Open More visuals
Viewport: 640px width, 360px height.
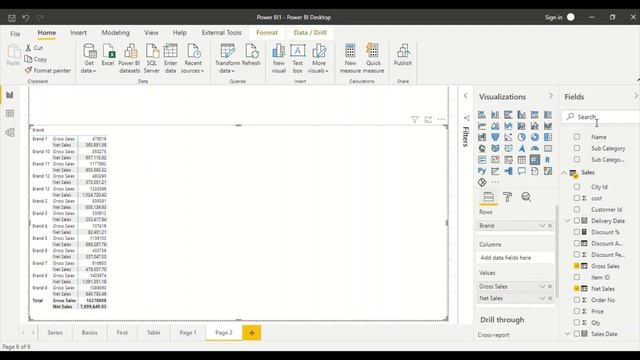[x=318, y=58]
